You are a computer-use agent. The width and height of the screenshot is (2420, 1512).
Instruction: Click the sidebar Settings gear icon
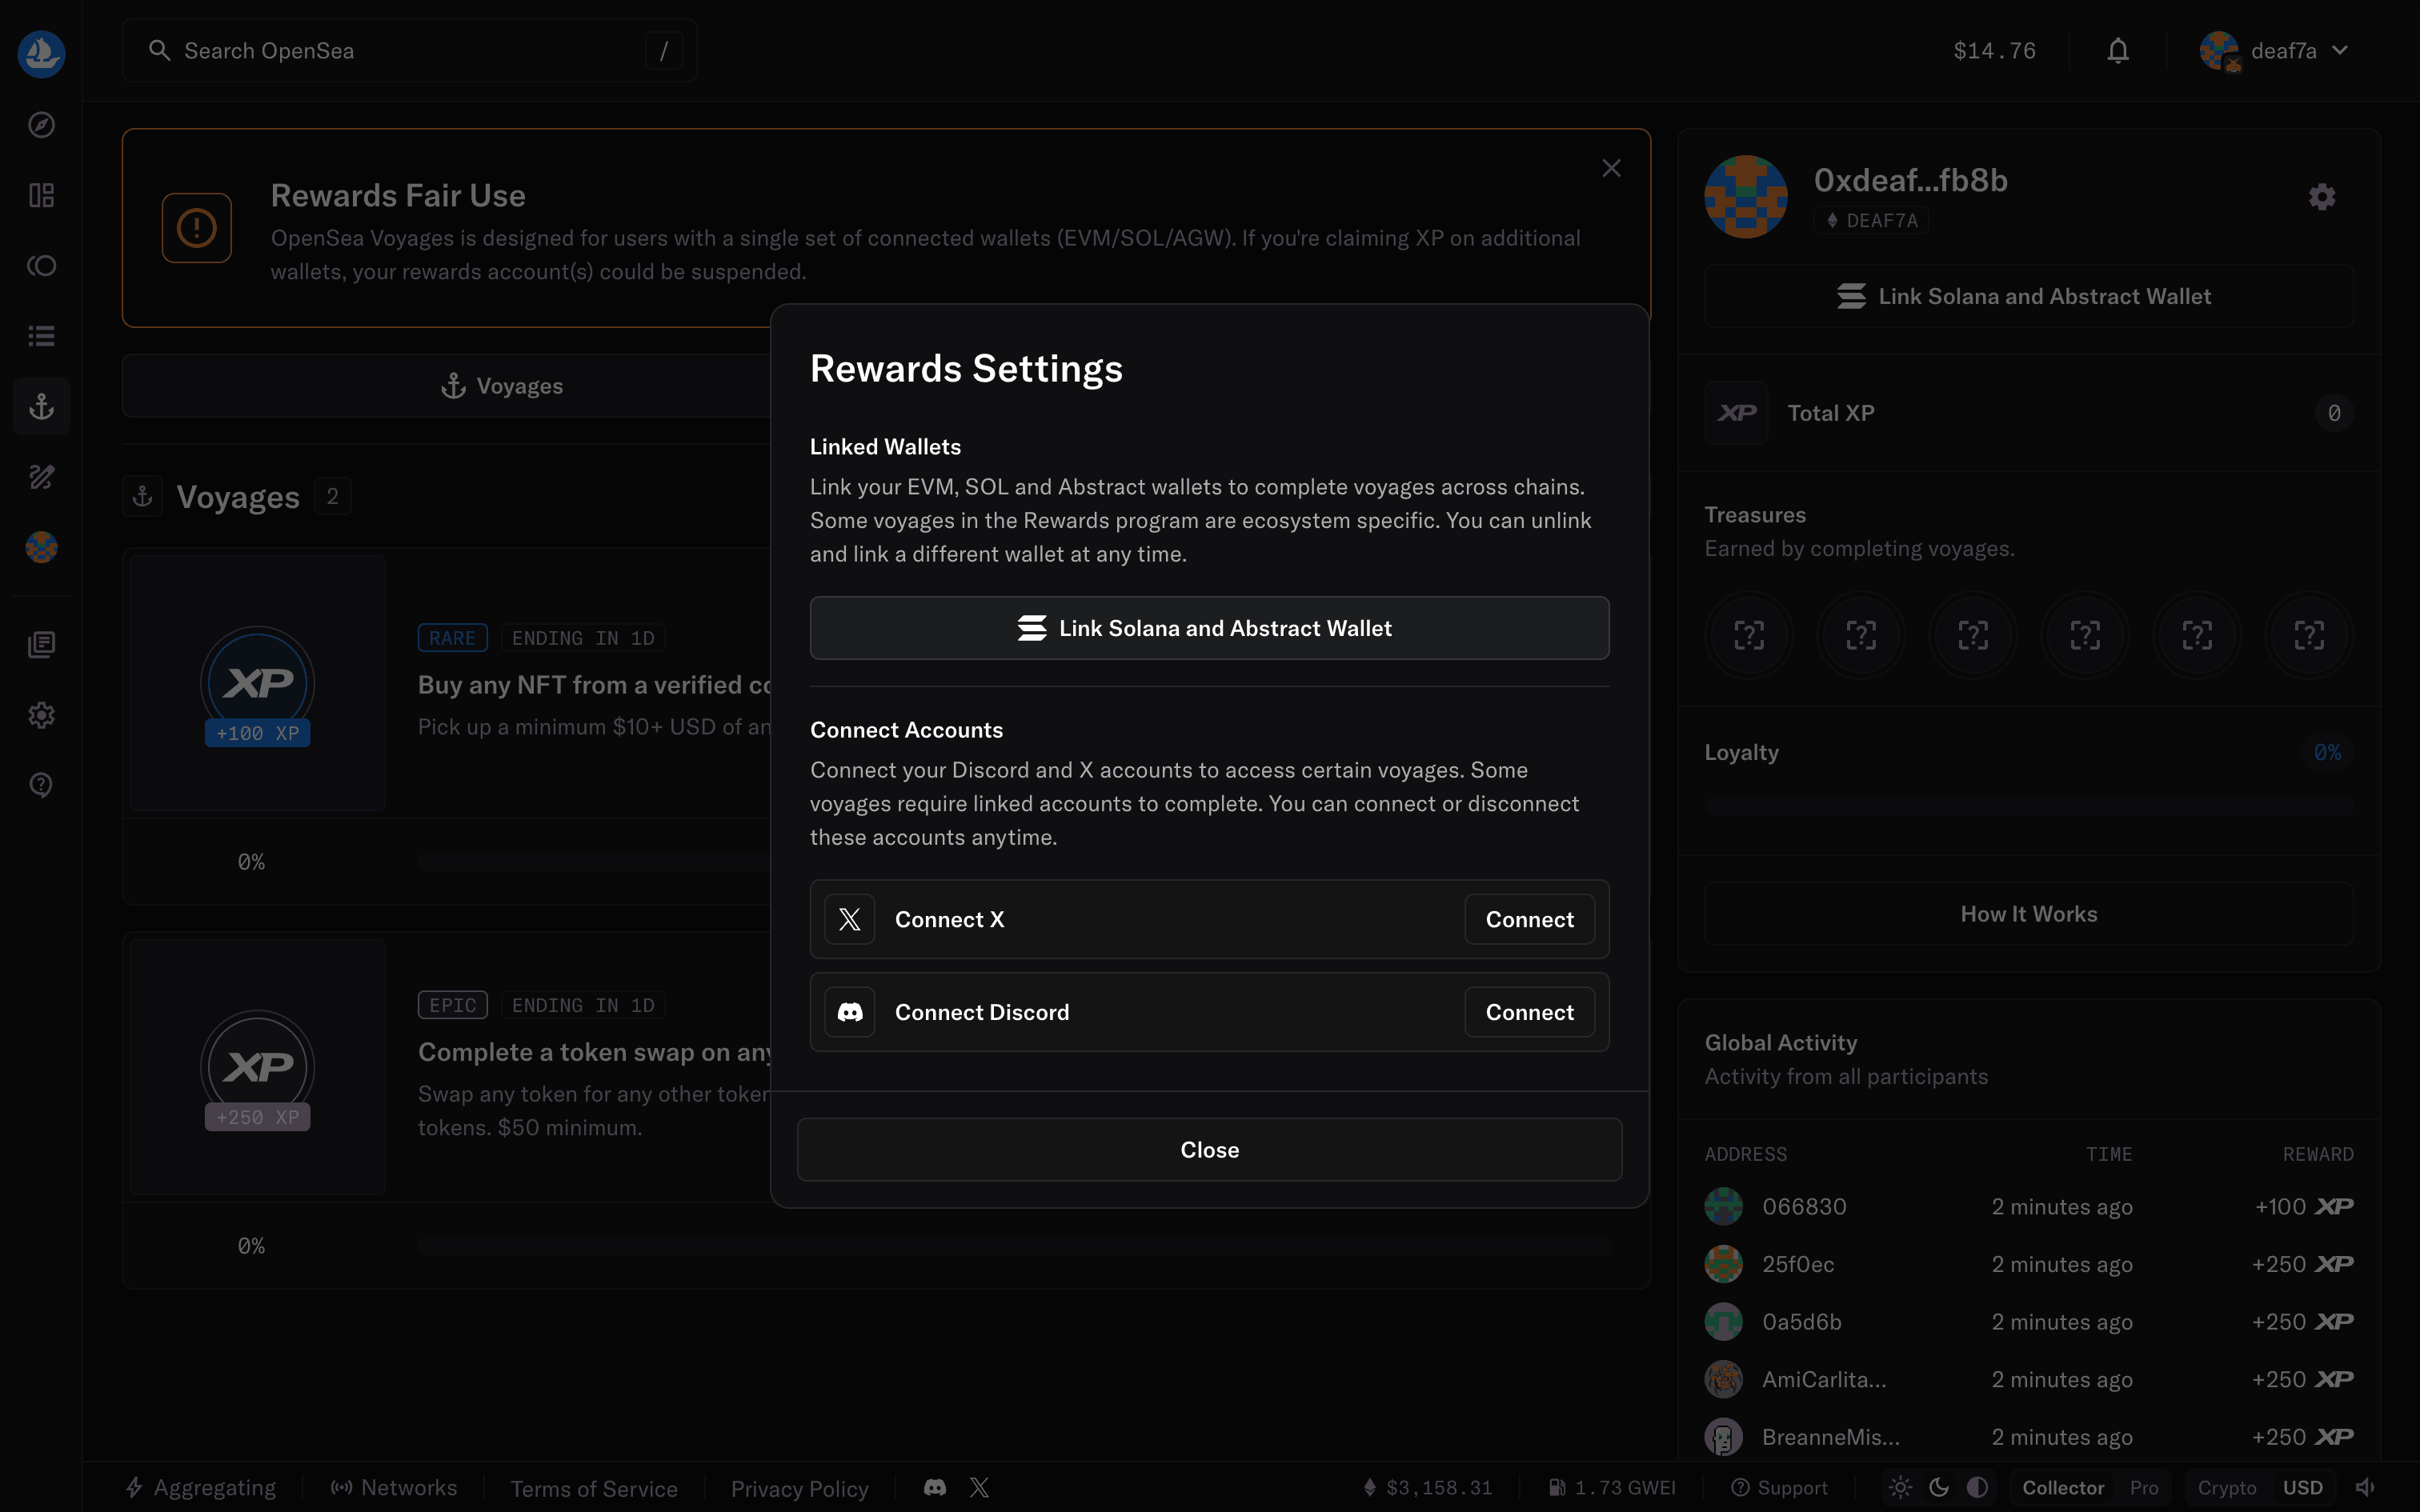click(41, 715)
